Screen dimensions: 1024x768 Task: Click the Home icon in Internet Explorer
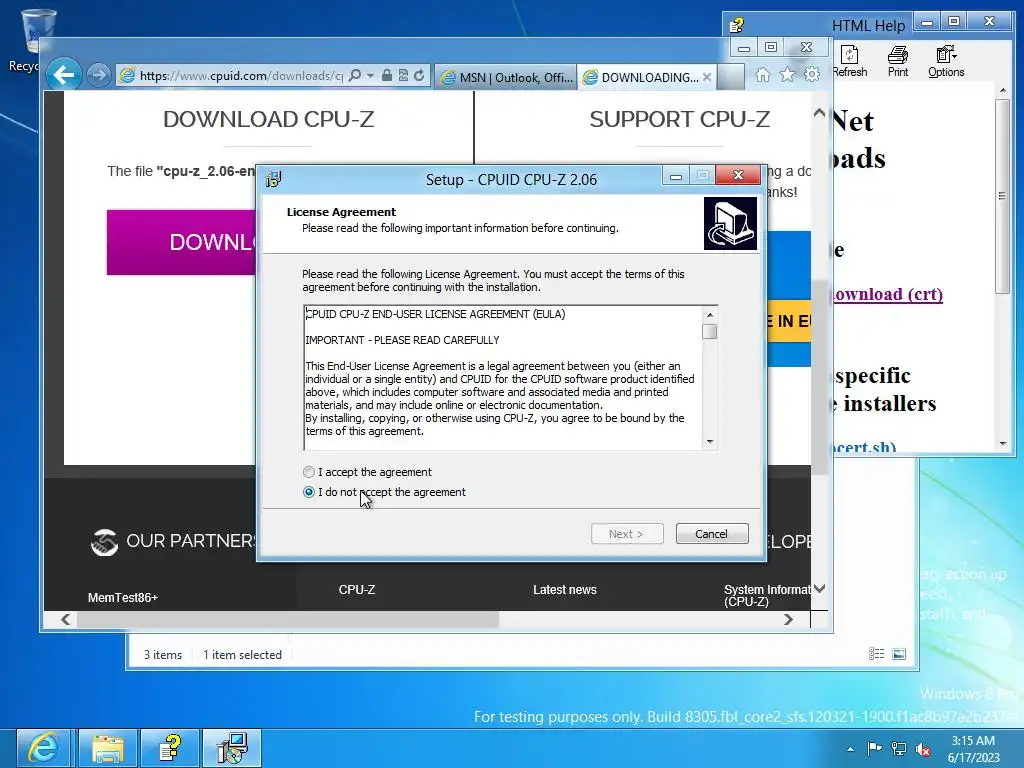763,75
